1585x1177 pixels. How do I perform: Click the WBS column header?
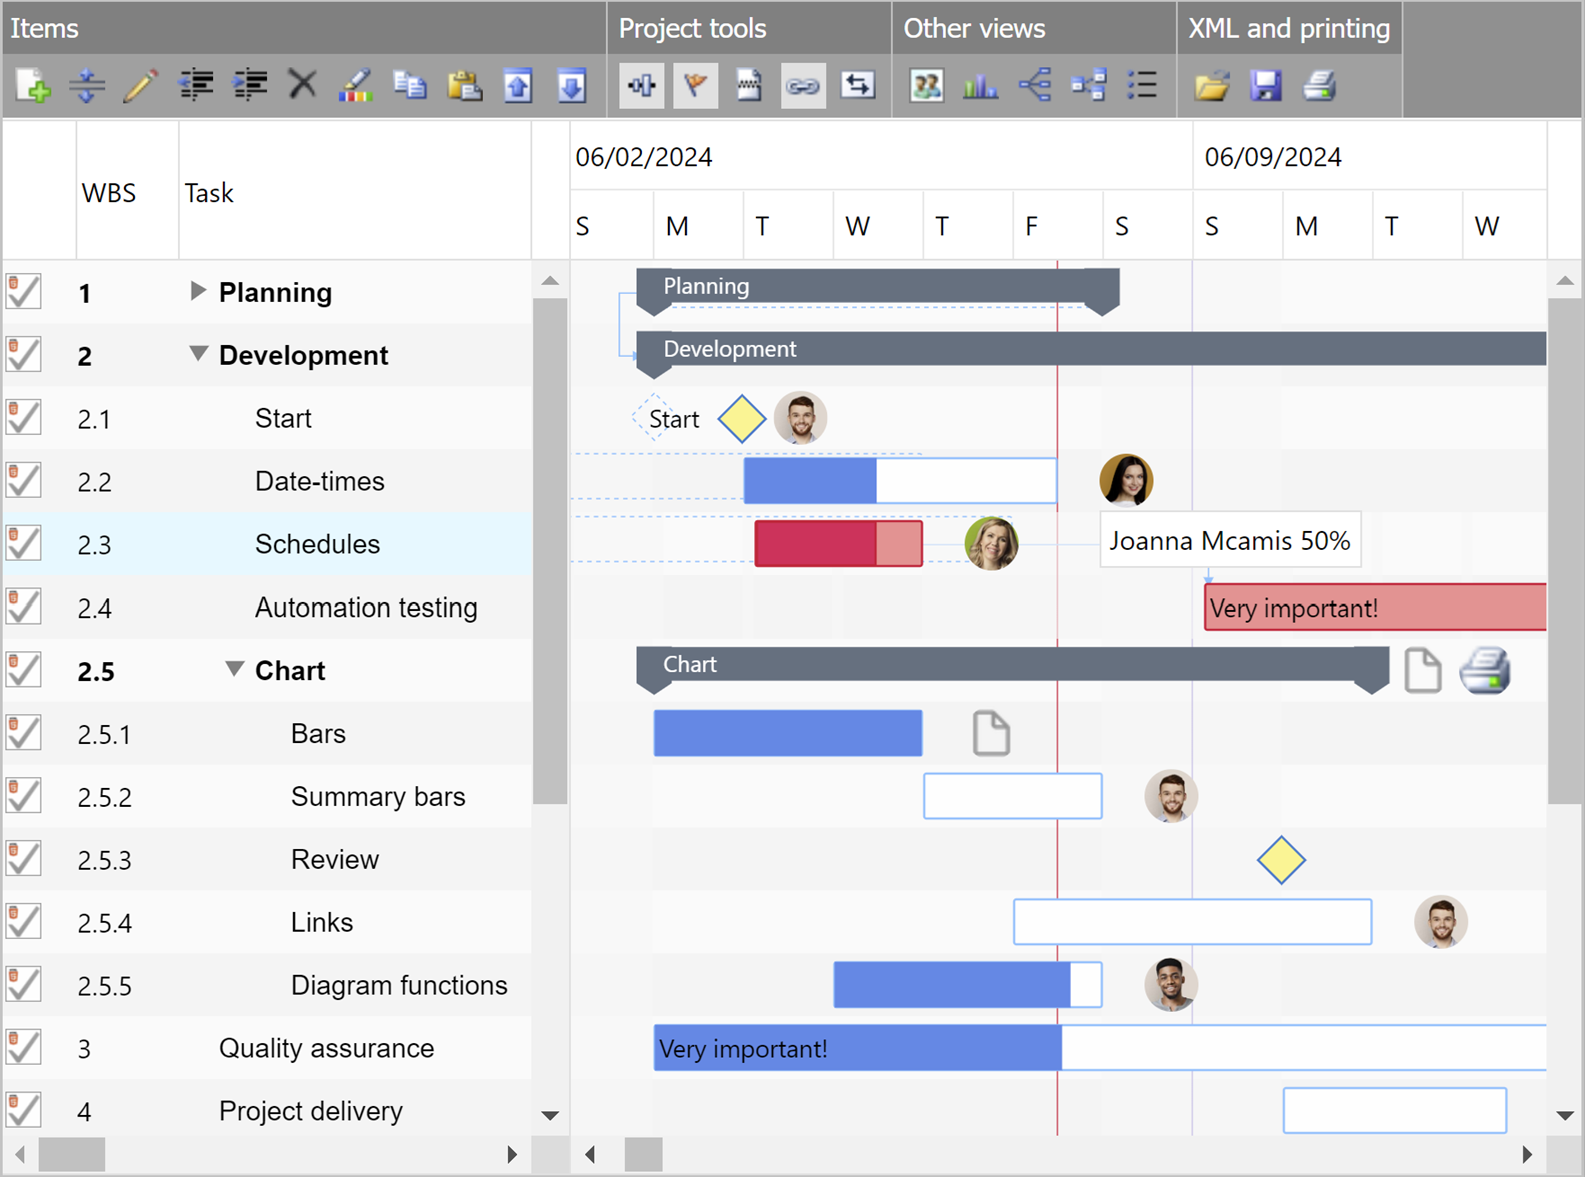[108, 193]
